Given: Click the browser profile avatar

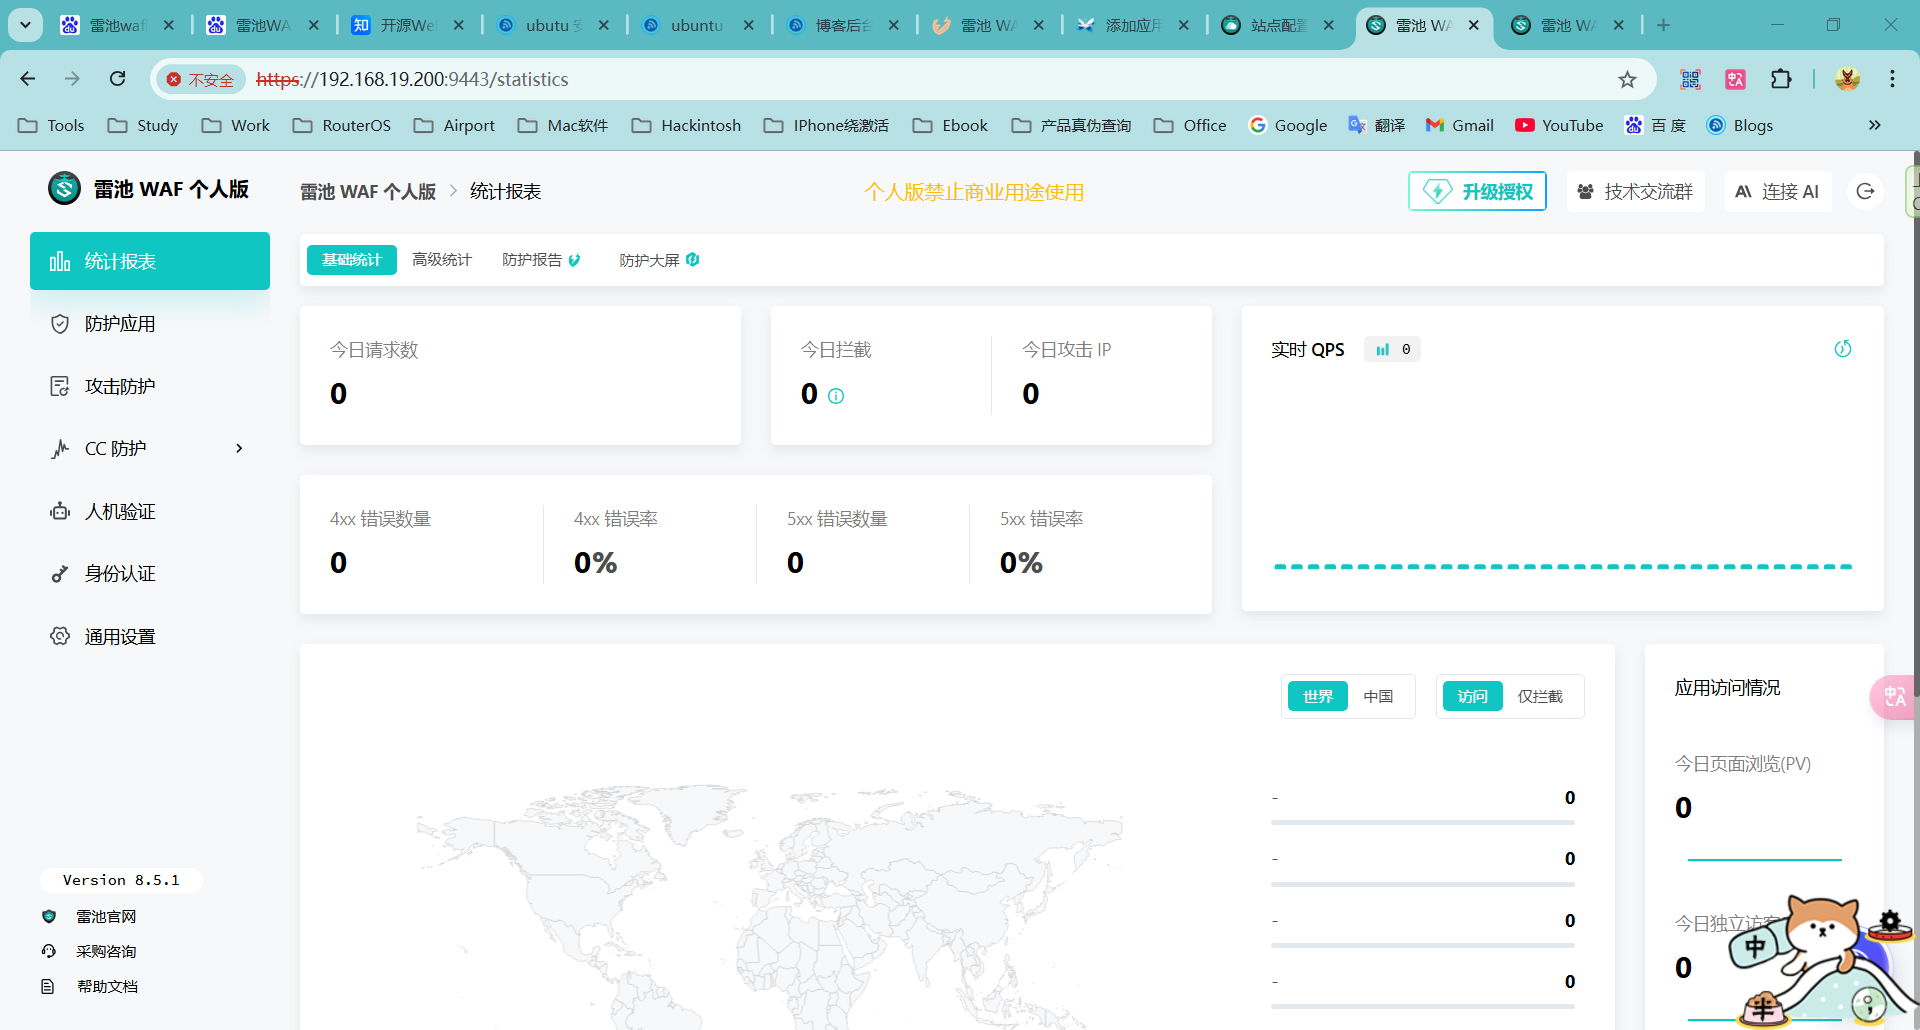Looking at the screenshot, I should pos(1847,79).
